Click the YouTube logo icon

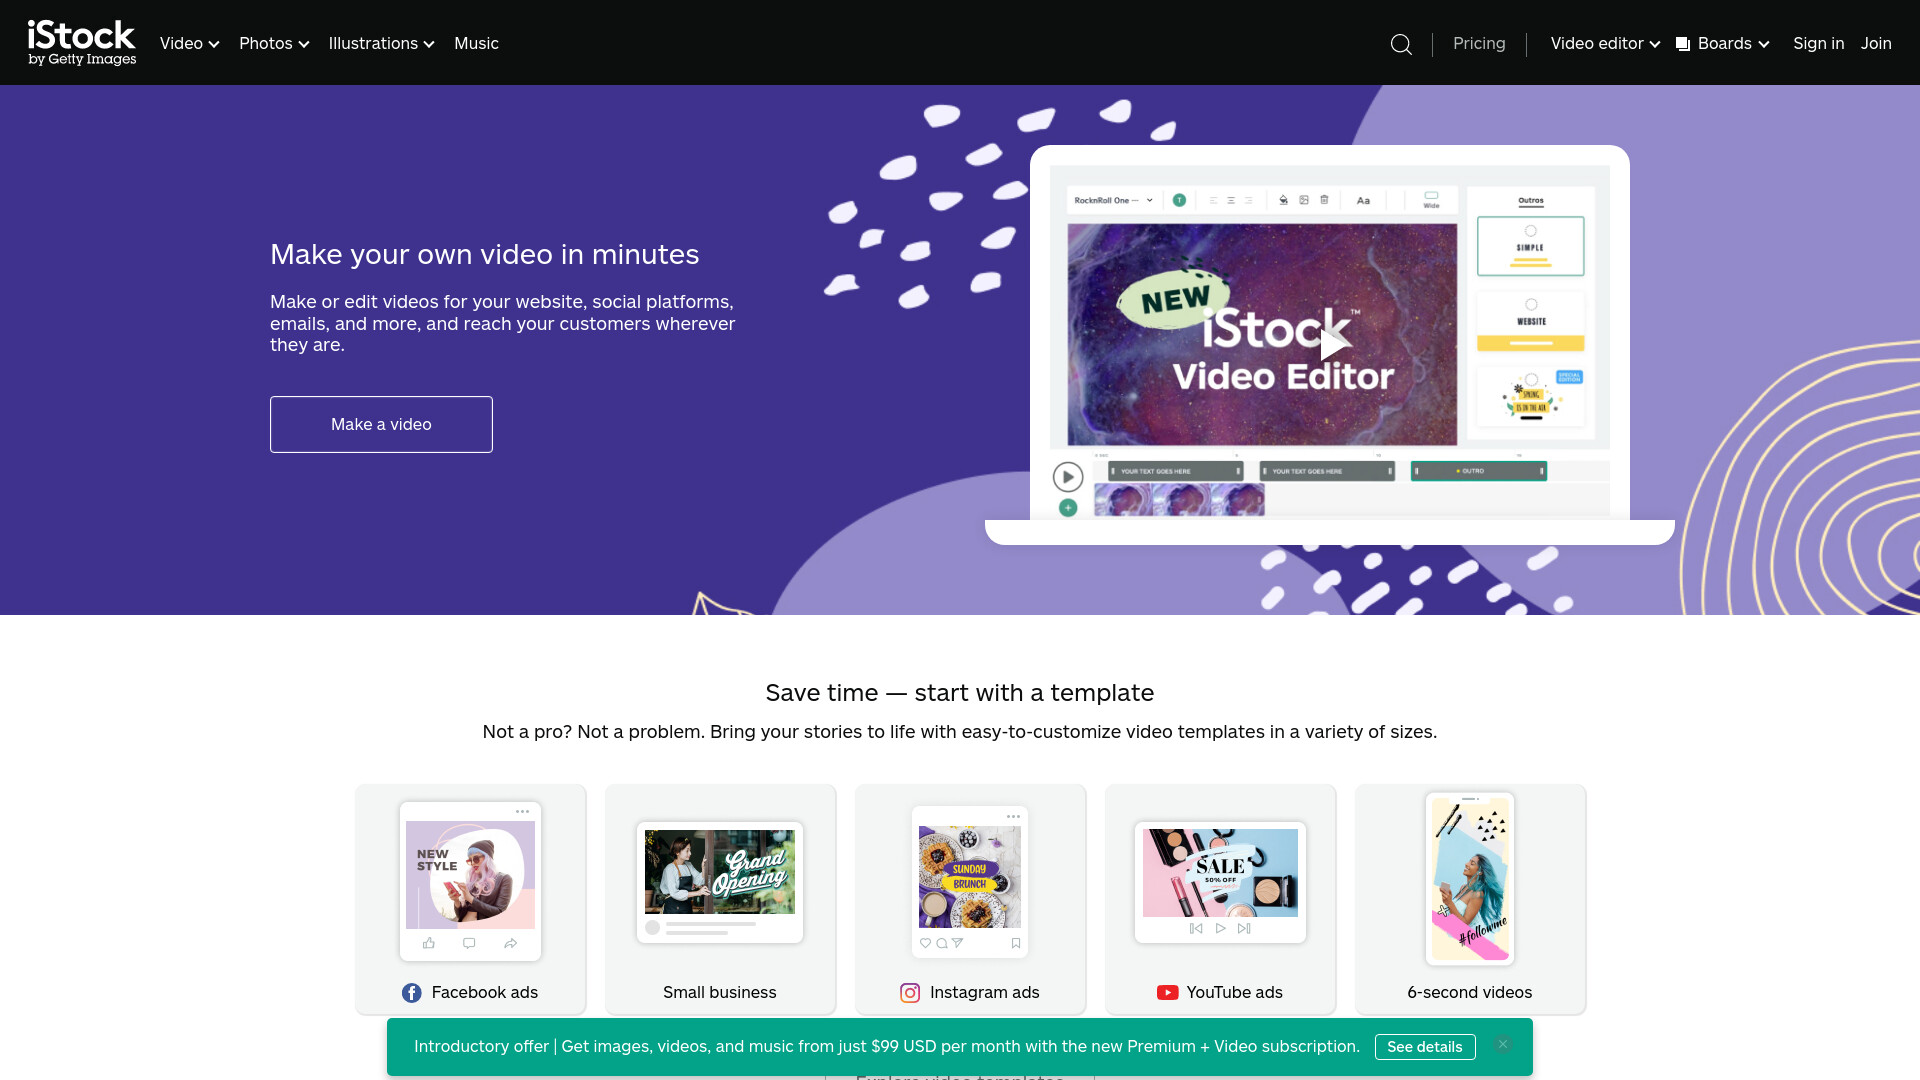pyautogui.click(x=1167, y=993)
